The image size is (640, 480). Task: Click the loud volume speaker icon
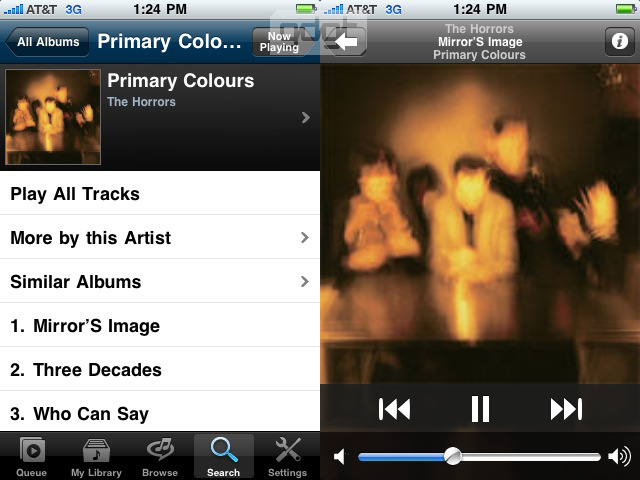(x=619, y=456)
